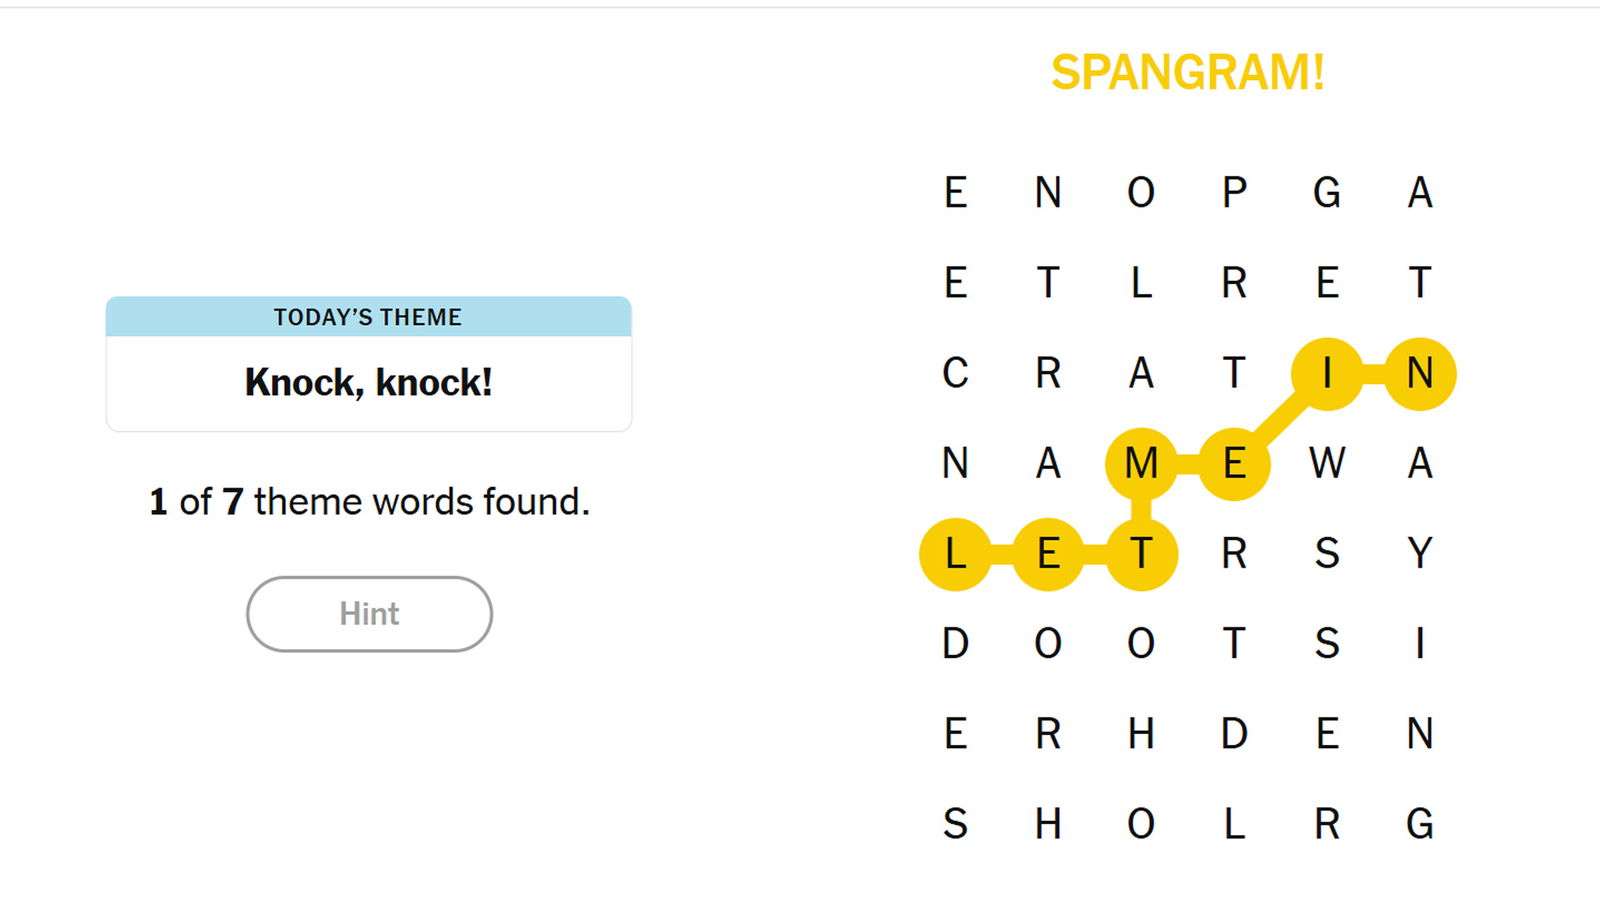Tap the letter P in the grid
Viewport: 1600px width, 900px height.
click(x=1234, y=193)
